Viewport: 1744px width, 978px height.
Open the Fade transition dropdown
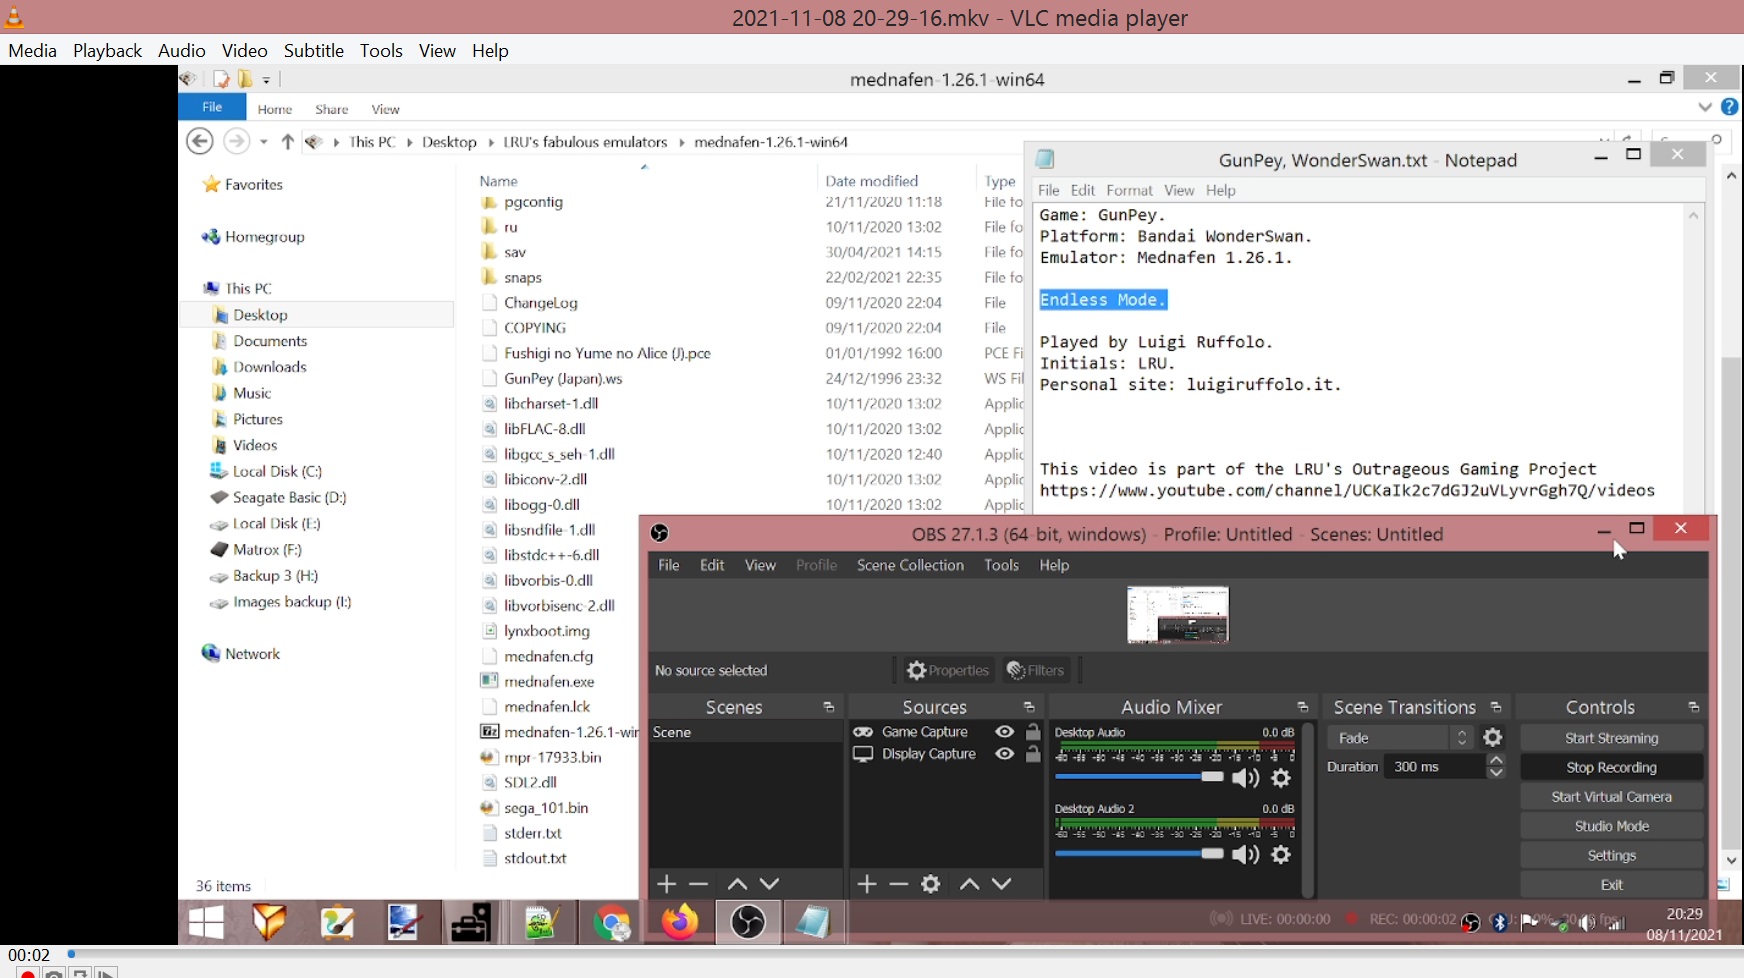tap(1400, 738)
